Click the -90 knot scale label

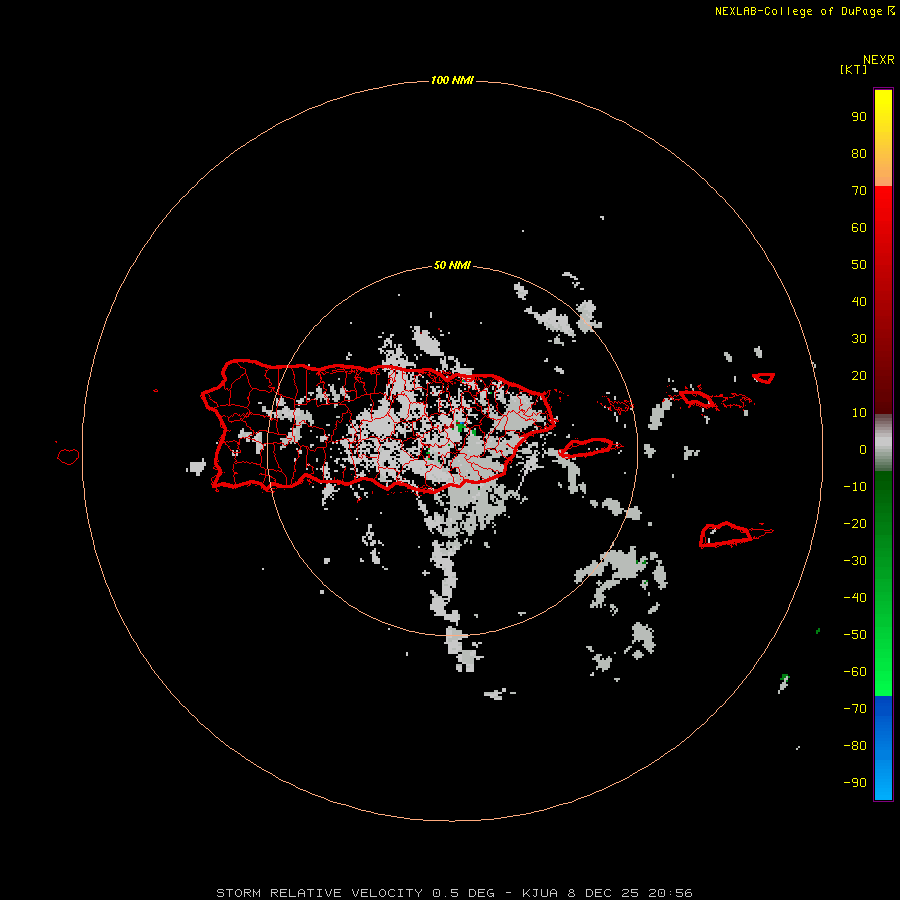(x=855, y=783)
